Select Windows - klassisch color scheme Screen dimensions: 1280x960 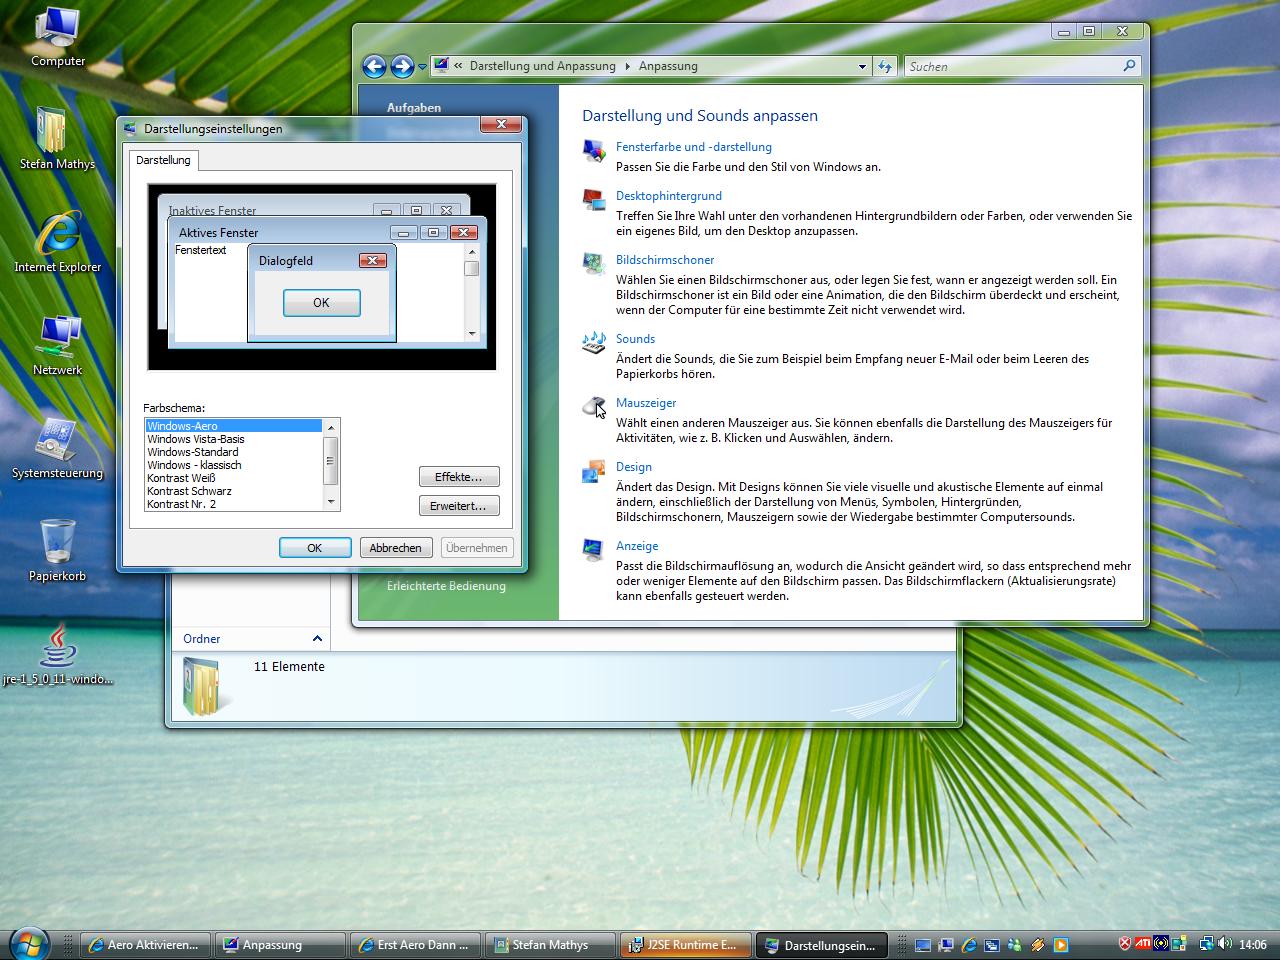tap(194, 465)
